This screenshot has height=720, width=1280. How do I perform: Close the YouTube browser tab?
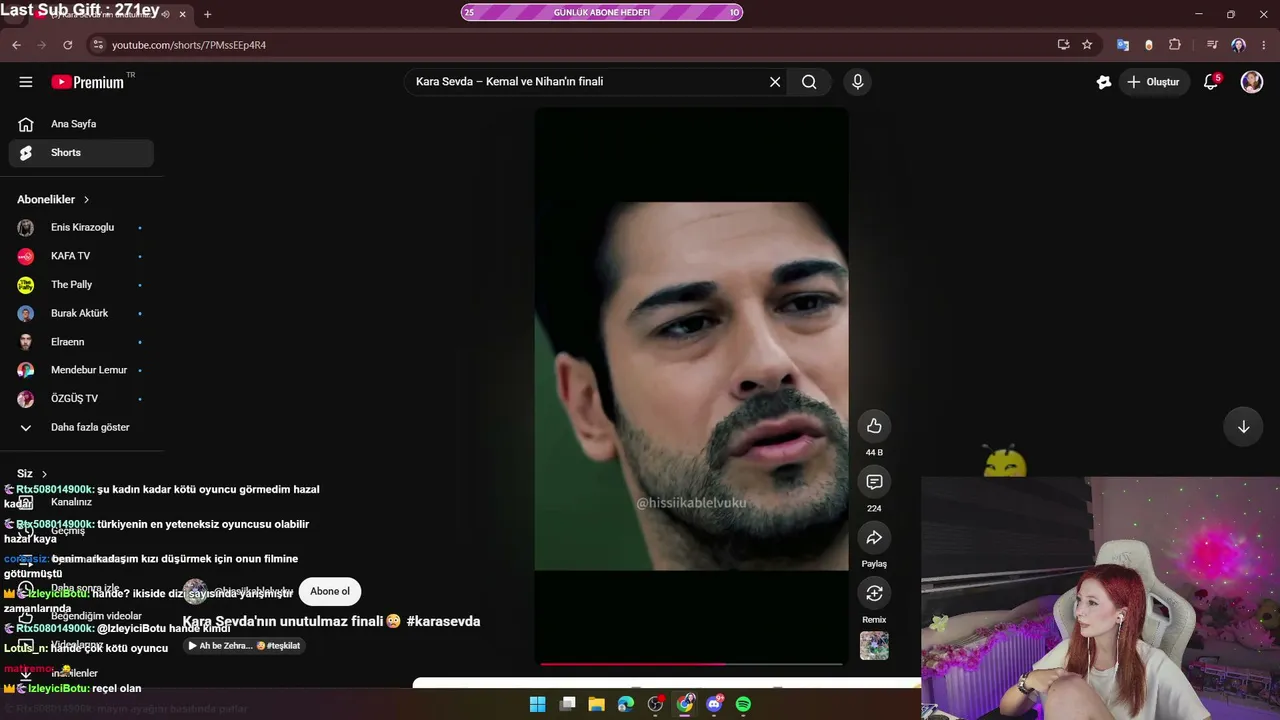click(x=182, y=14)
